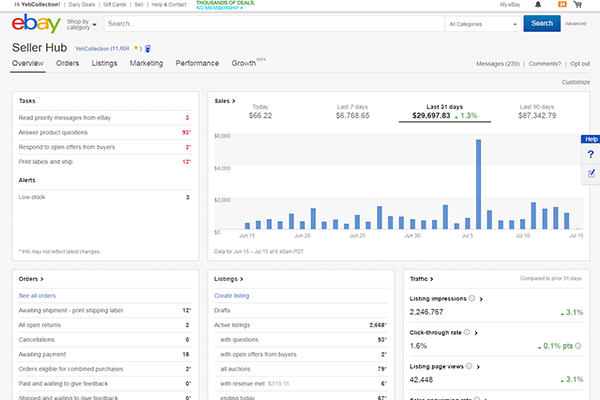Click the Customize link
Viewport: 600px width, 400px height.
point(576,82)
